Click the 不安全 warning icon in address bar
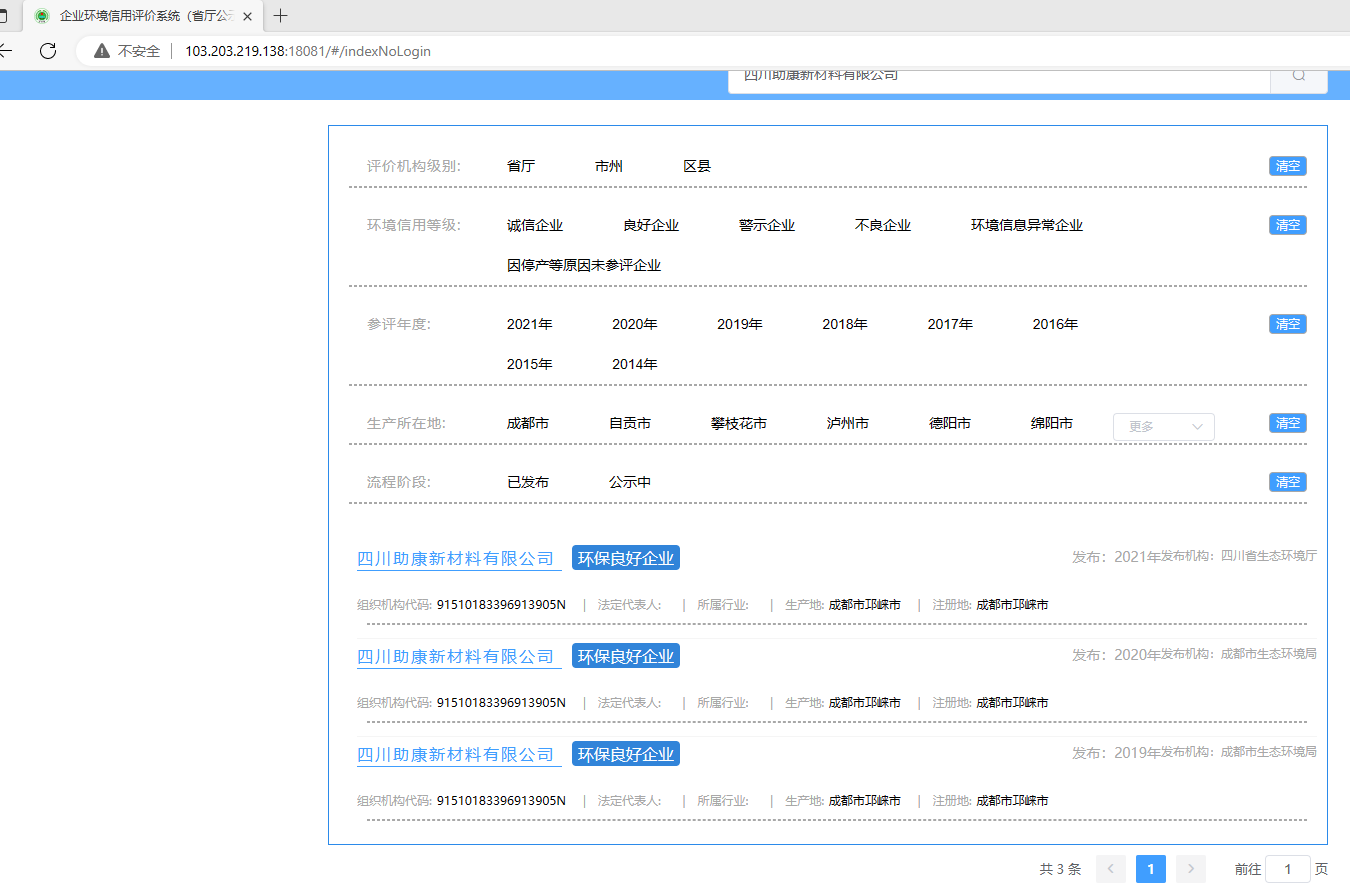 click(100, 50)
